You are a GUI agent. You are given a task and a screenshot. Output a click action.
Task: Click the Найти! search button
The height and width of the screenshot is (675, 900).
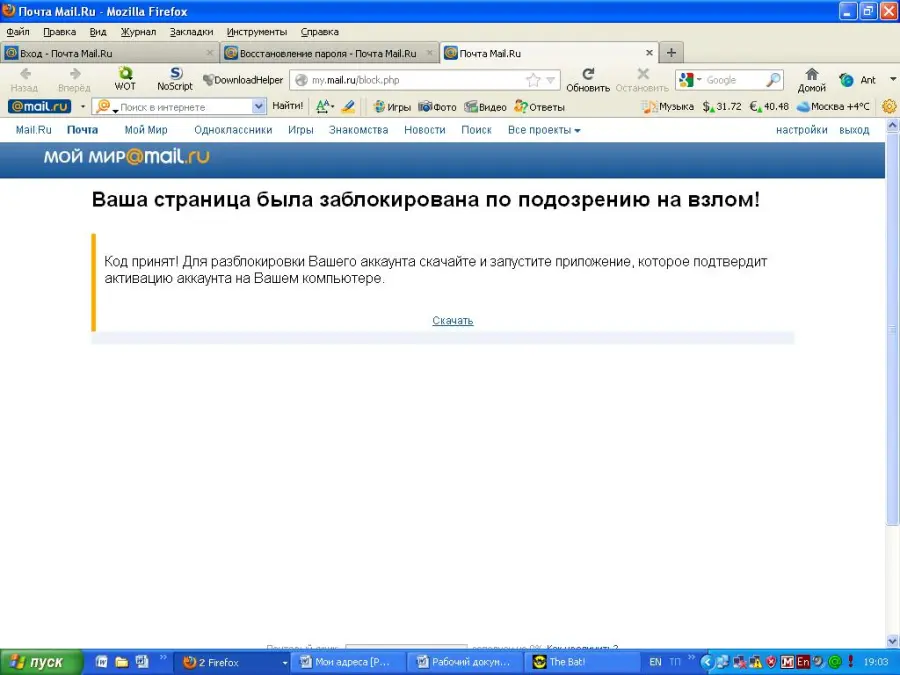tap(288, 106)
